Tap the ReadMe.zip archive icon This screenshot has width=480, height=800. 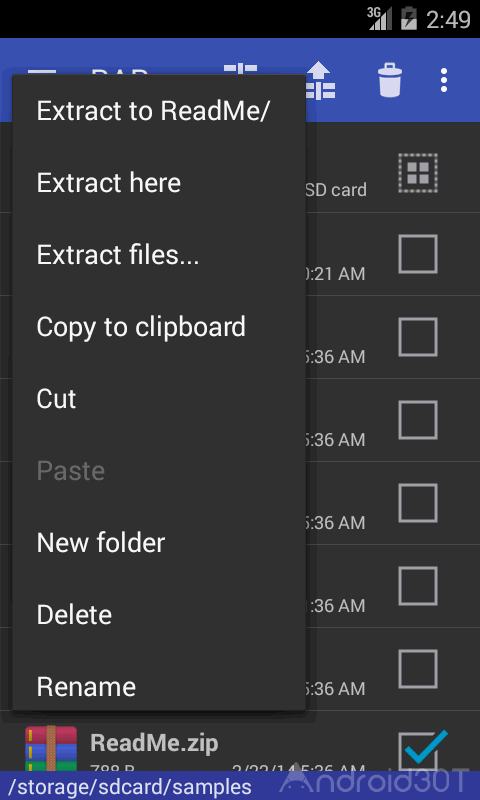tap(51, 748)
